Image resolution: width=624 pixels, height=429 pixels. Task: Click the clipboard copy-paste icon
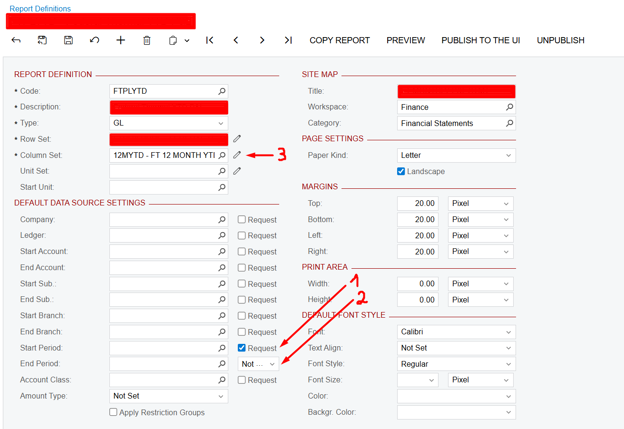[x=173, y=41]
